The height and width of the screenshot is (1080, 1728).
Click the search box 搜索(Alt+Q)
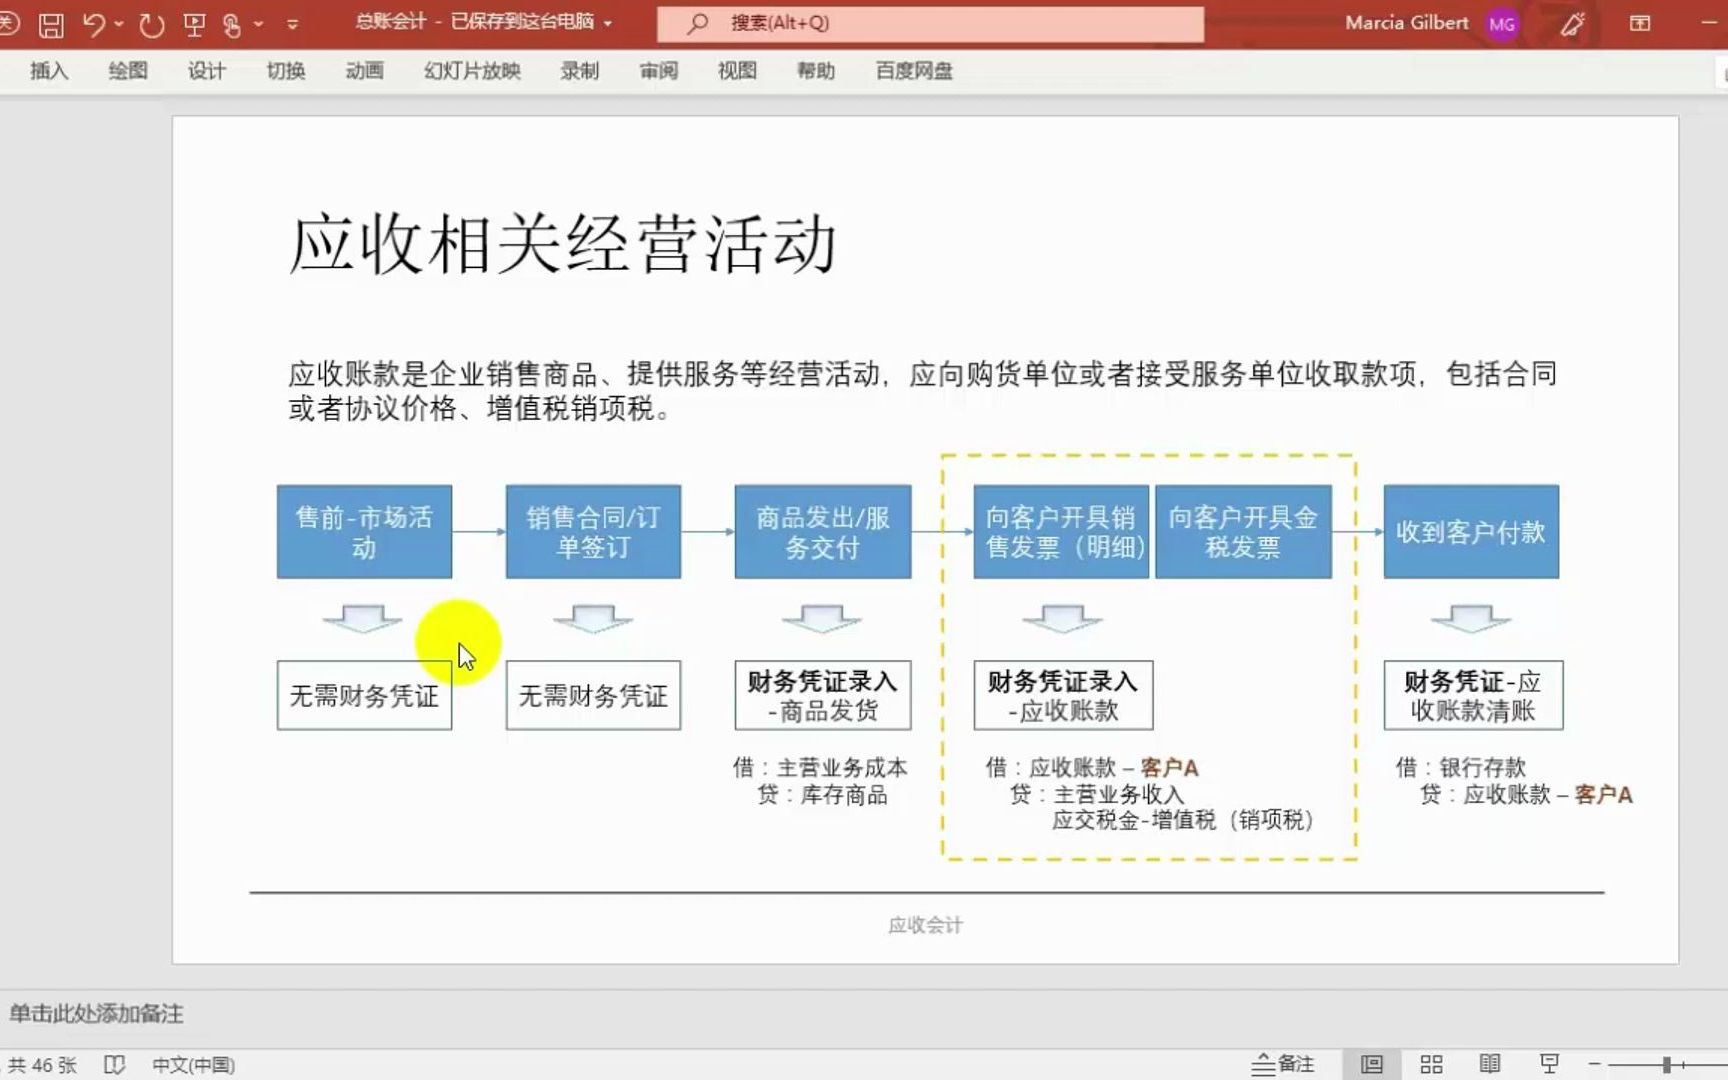pyautogui.click(x=930, y=23)
